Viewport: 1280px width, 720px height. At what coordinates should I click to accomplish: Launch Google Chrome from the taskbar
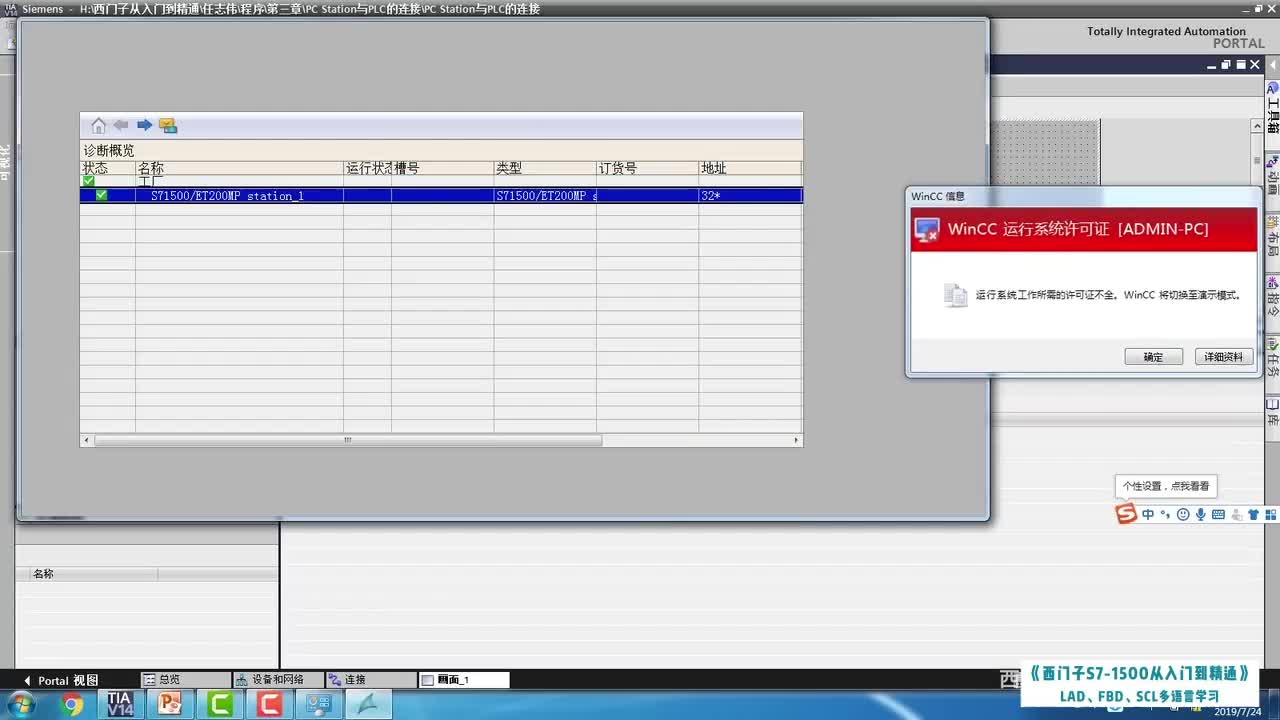(72, 705)
